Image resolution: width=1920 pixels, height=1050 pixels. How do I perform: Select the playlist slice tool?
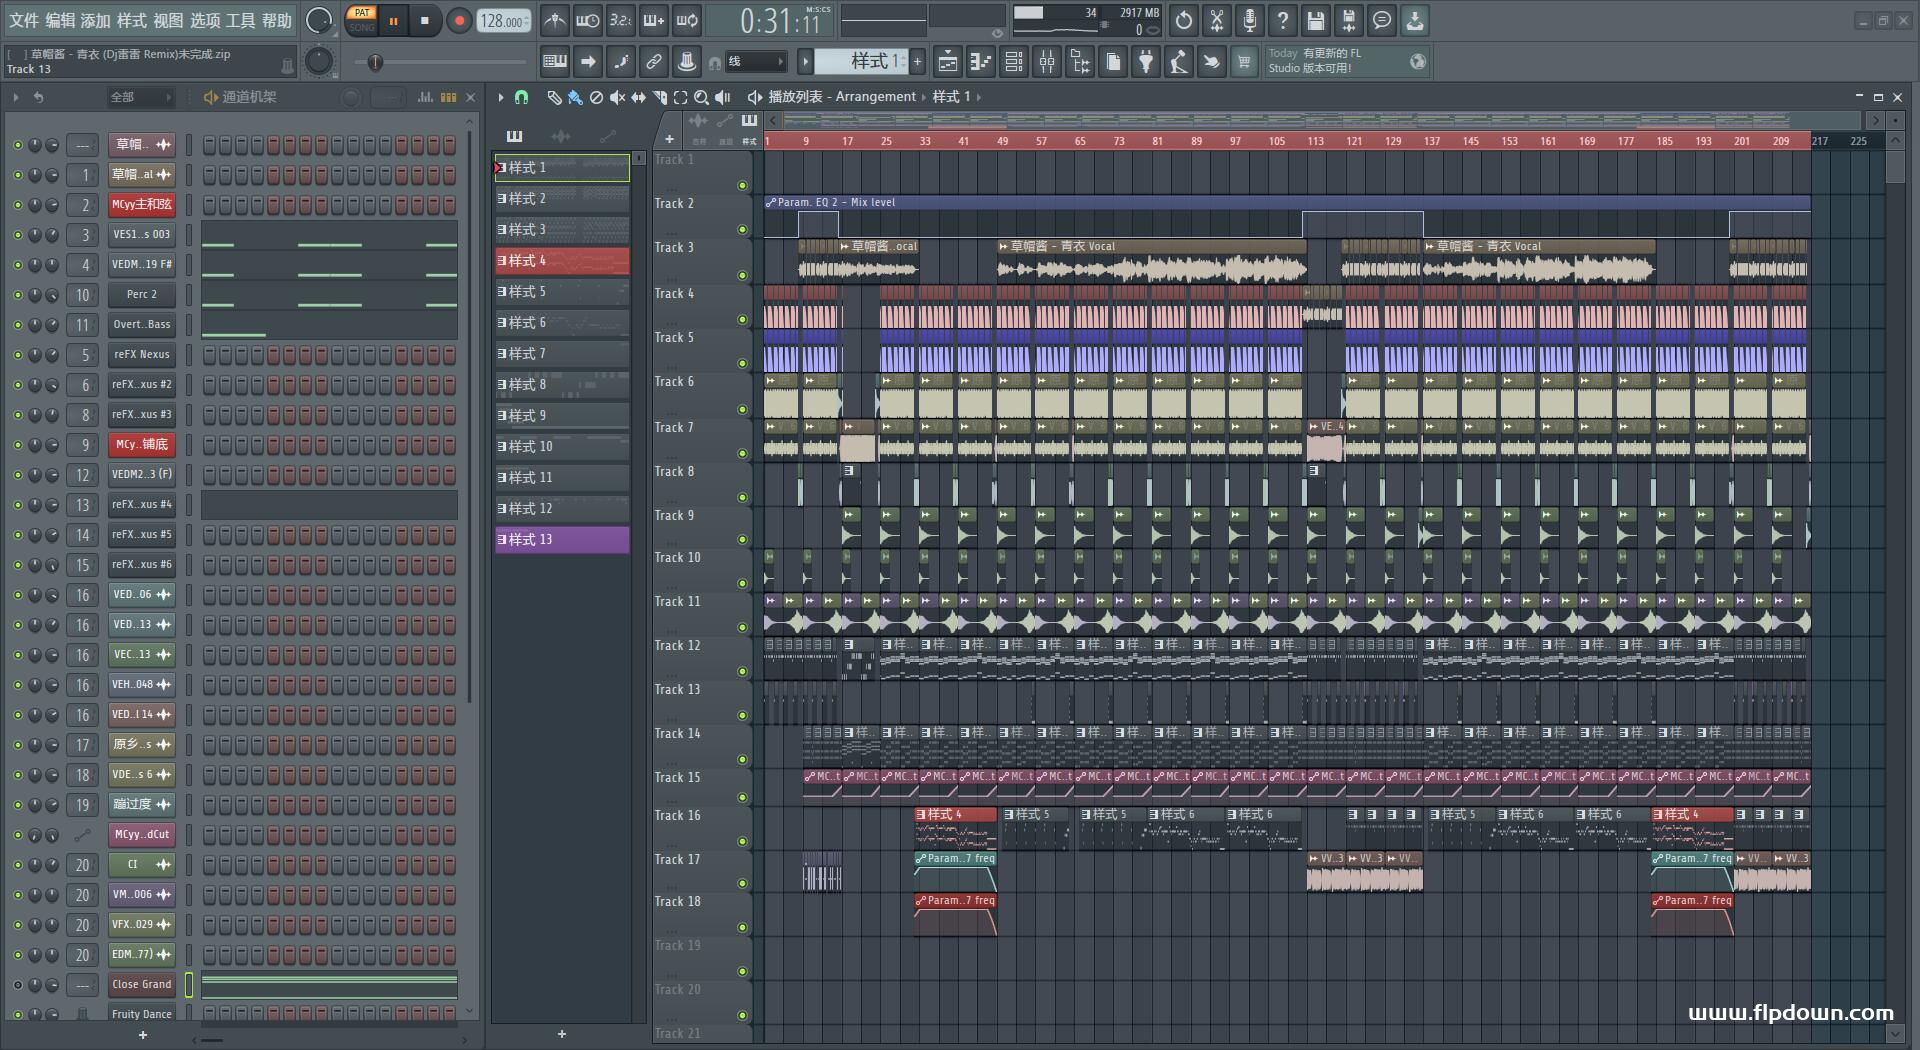[x=659, y=97]
